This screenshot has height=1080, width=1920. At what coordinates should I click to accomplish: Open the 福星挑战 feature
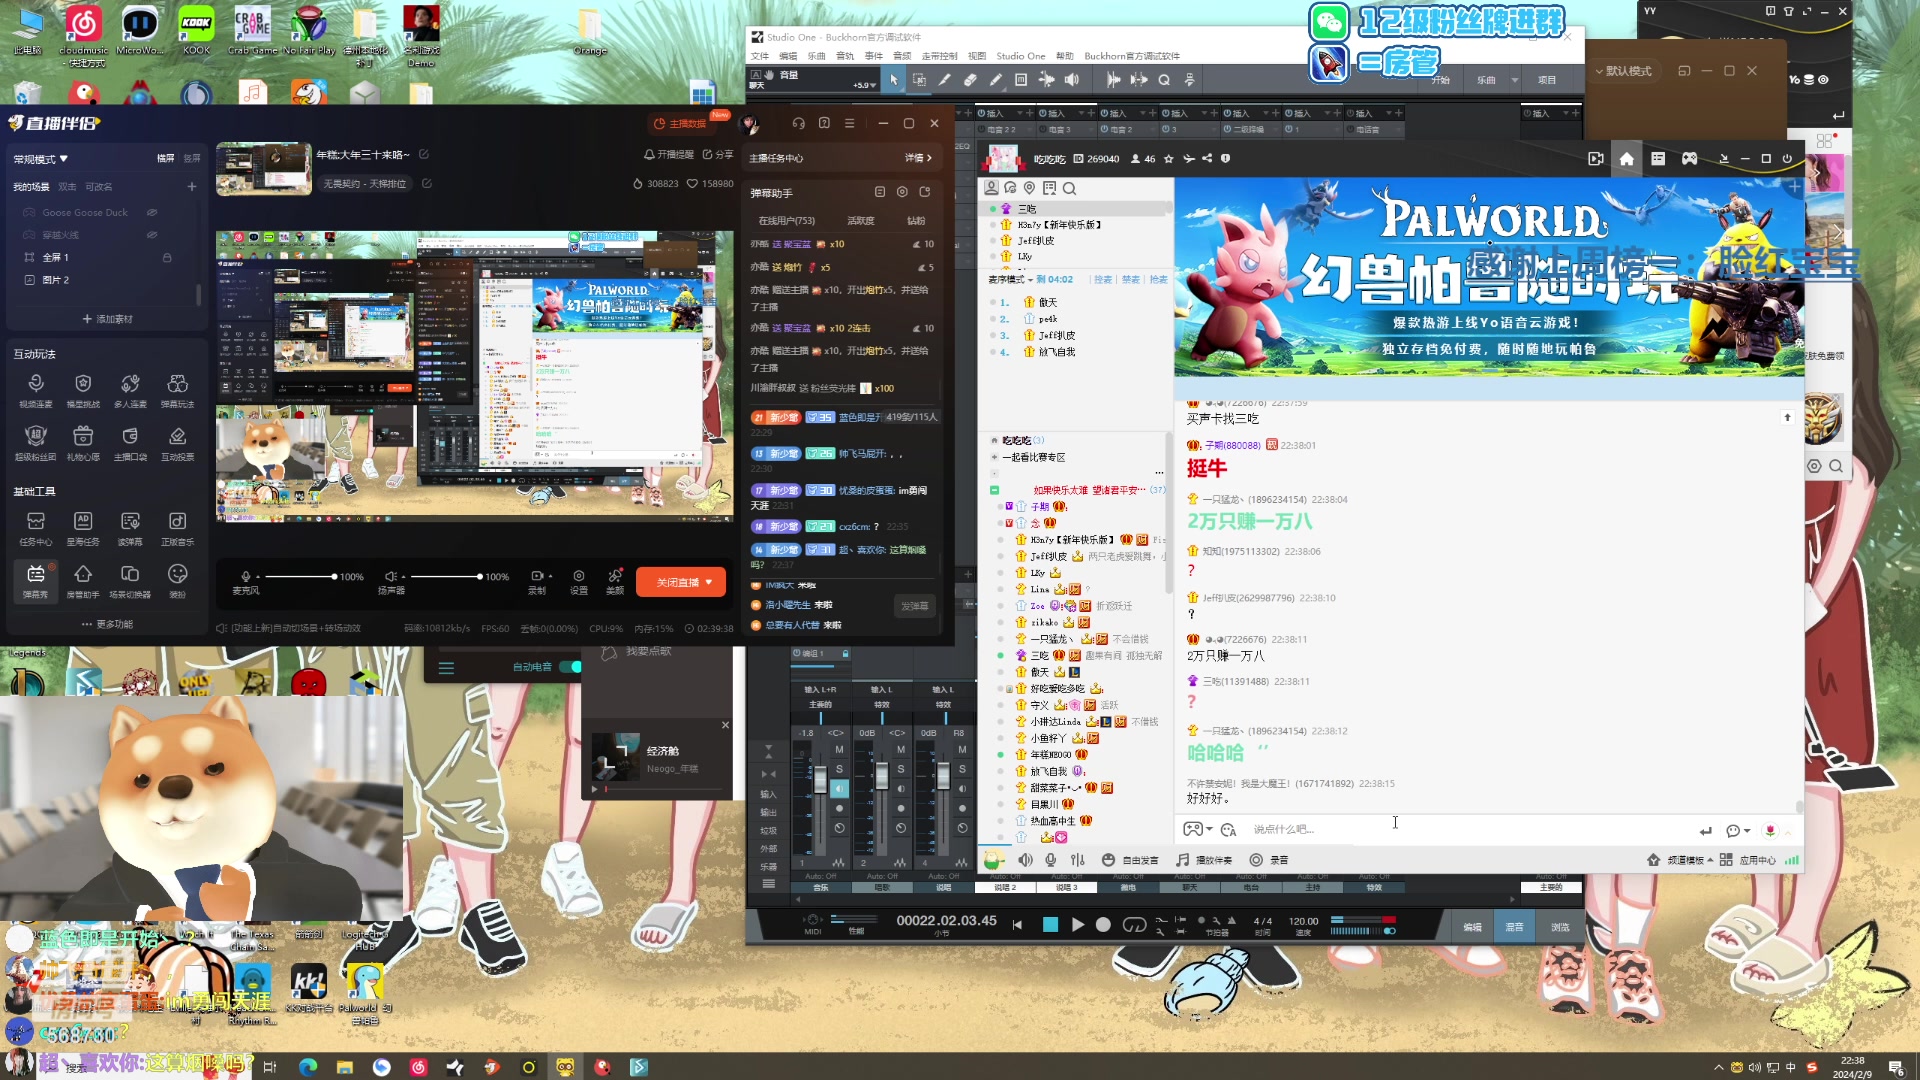(83, 390)
